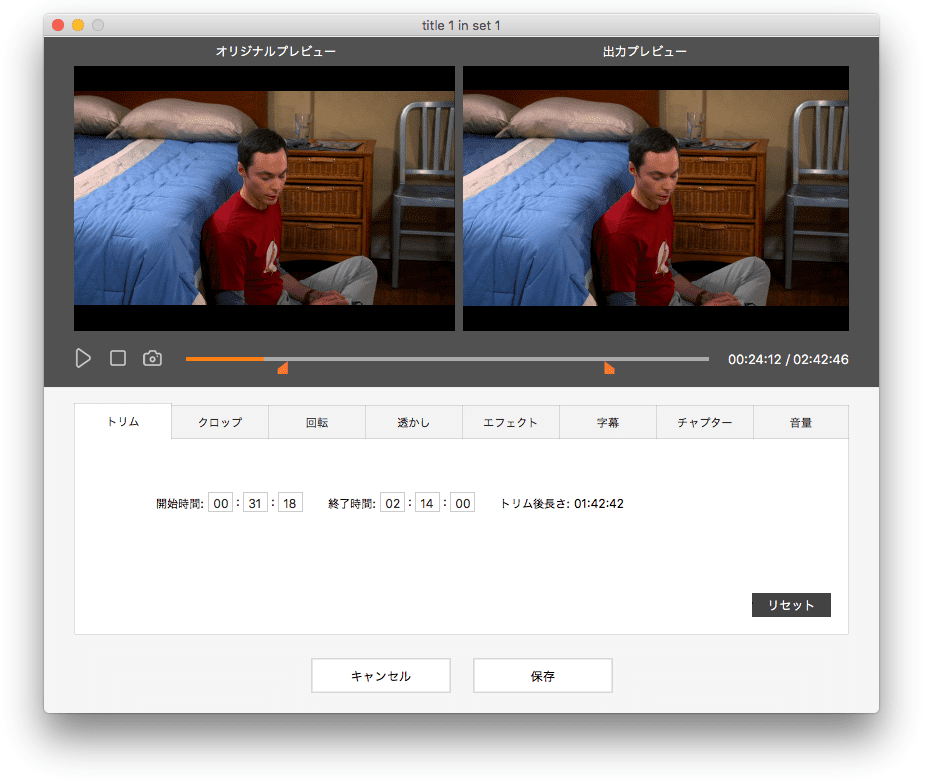Click the キャンセル button
The width and height of the screenshot is (925, 782).
pos(381,676)
